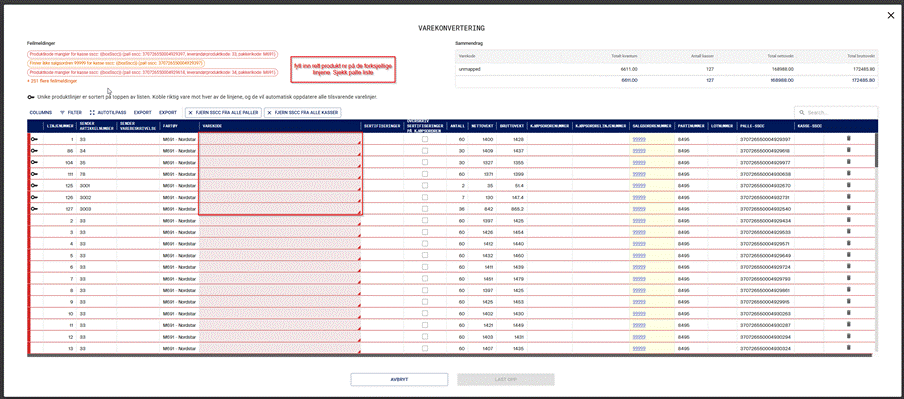Tick the override certifications checkbox on line 86

coord(425,151)
